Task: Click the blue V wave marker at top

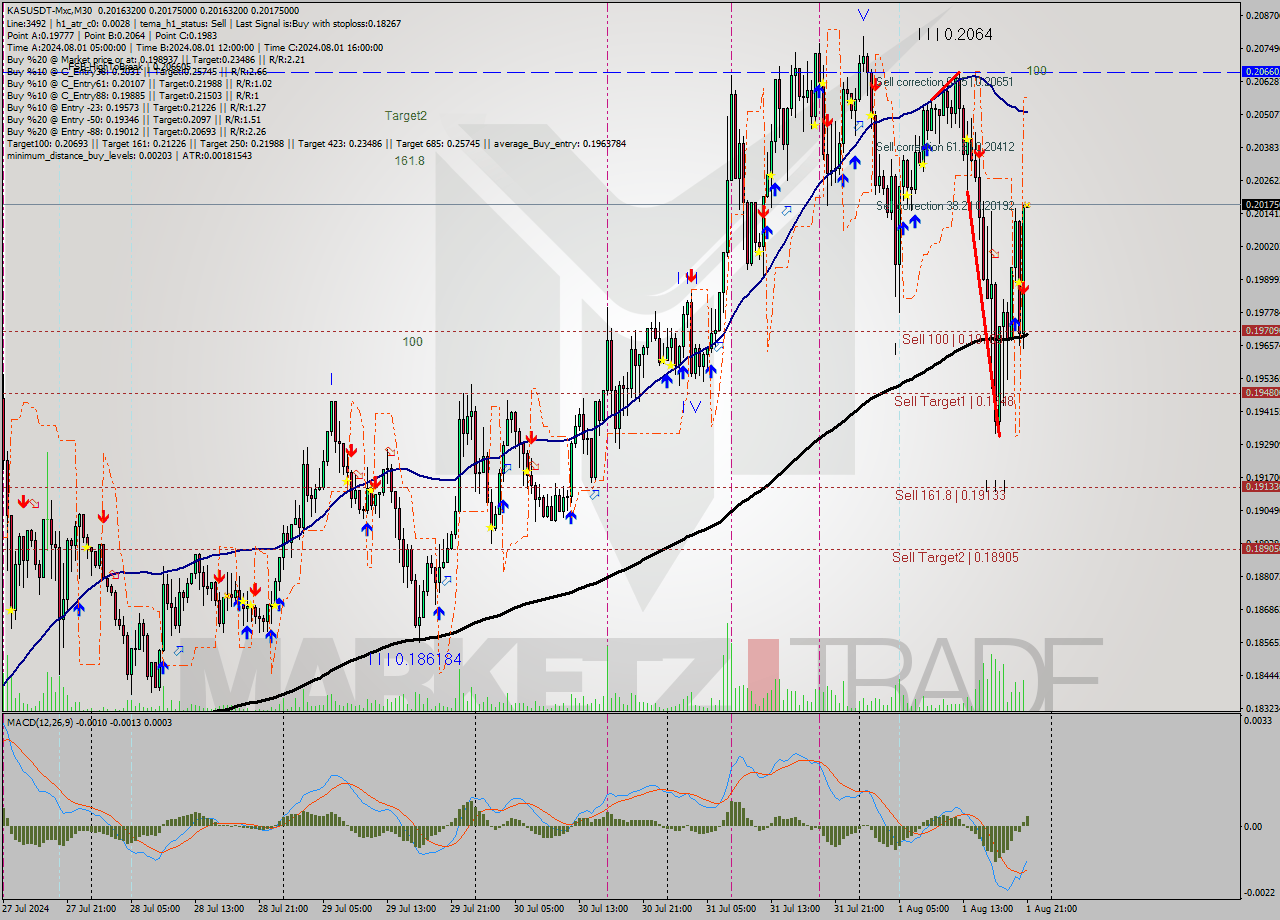Action: 863,15
